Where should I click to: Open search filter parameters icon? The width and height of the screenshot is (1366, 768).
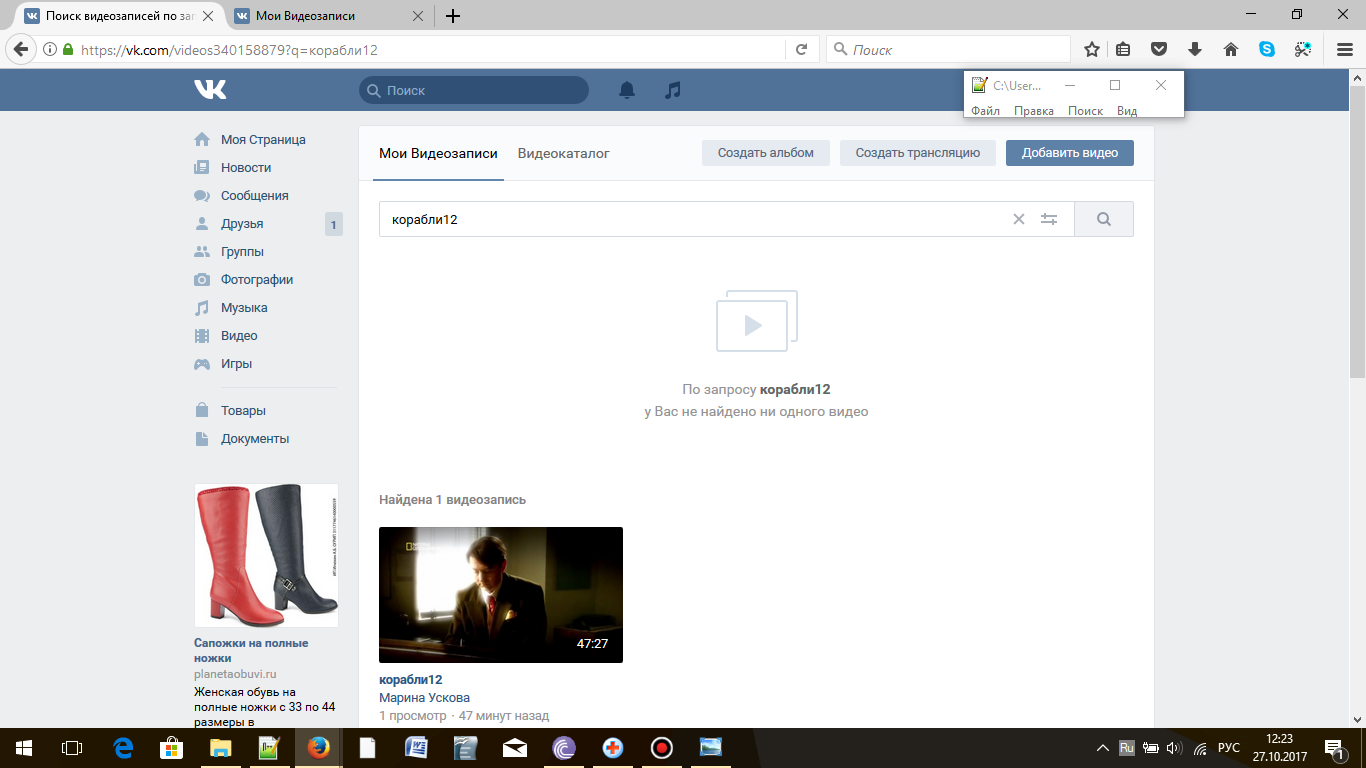[x=1049, y=219]
